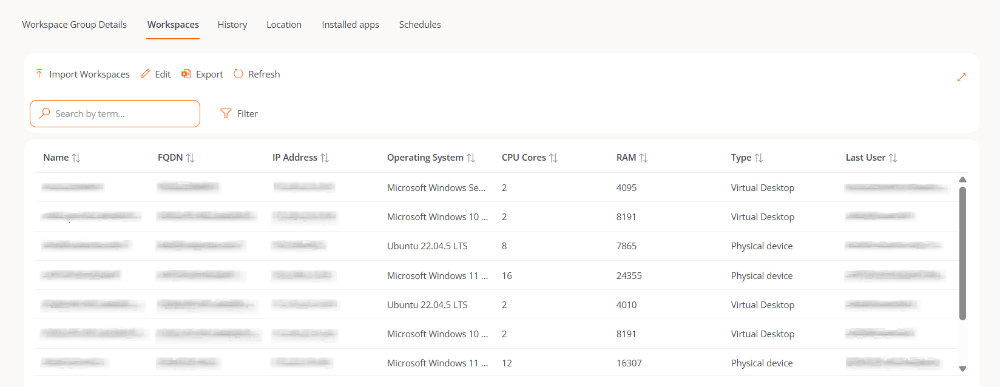The height and width of the screenshot is (387, 1000).
Task: Click Physical device in the 7865 RAM row
Action: pos(762,246)
